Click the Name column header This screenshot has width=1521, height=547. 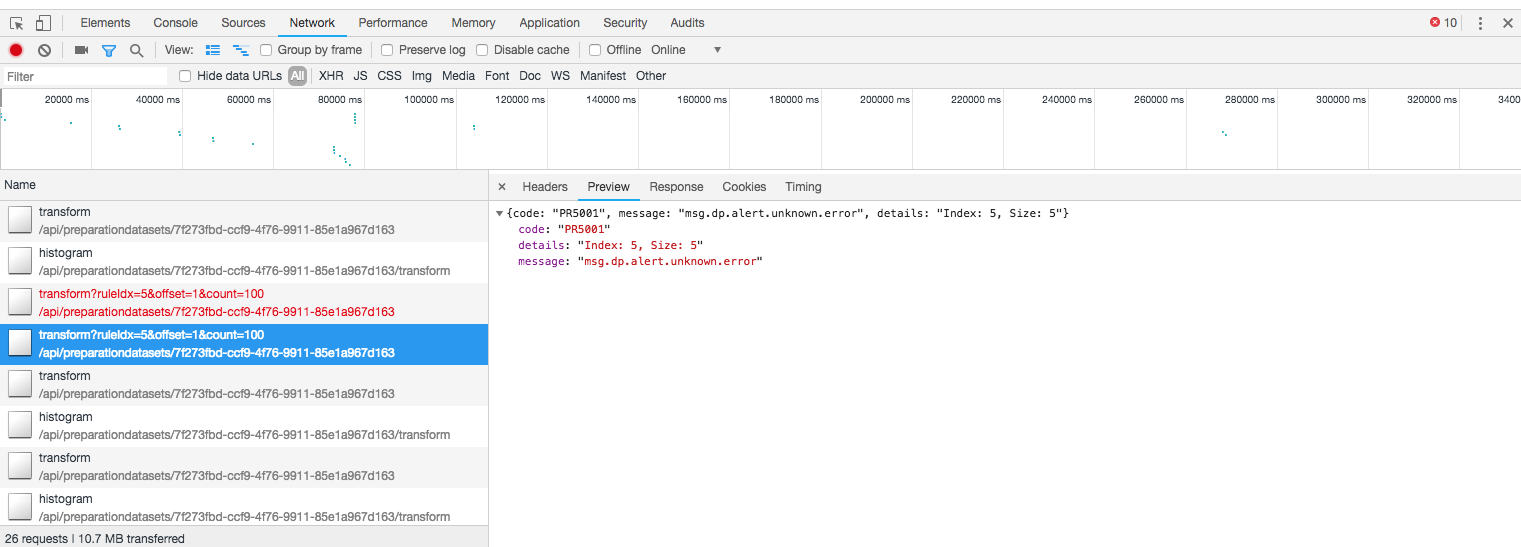point(244,185)
